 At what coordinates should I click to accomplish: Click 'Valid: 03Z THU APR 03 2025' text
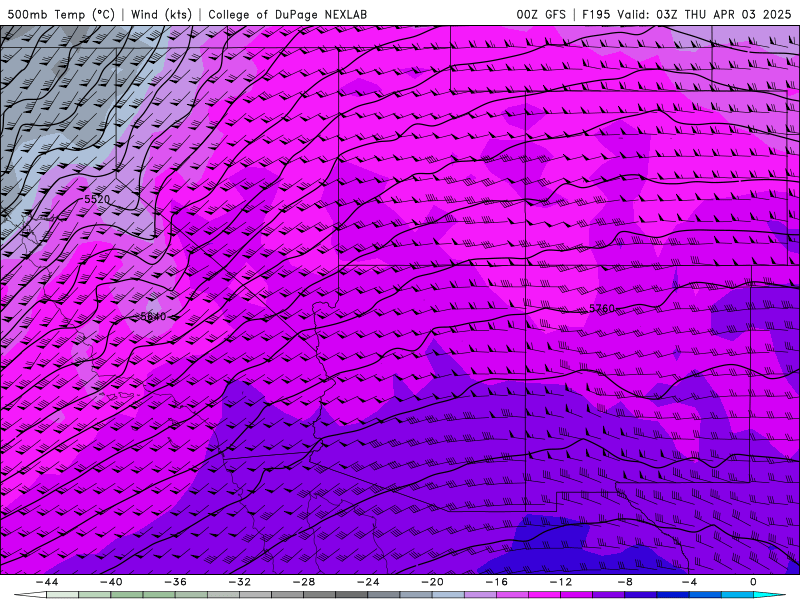click(x=704, y=14)
